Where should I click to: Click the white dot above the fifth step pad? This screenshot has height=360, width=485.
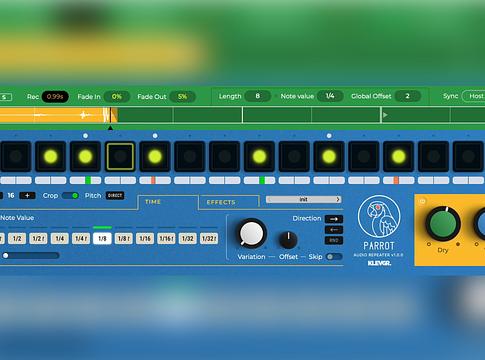tap(155, 136)
